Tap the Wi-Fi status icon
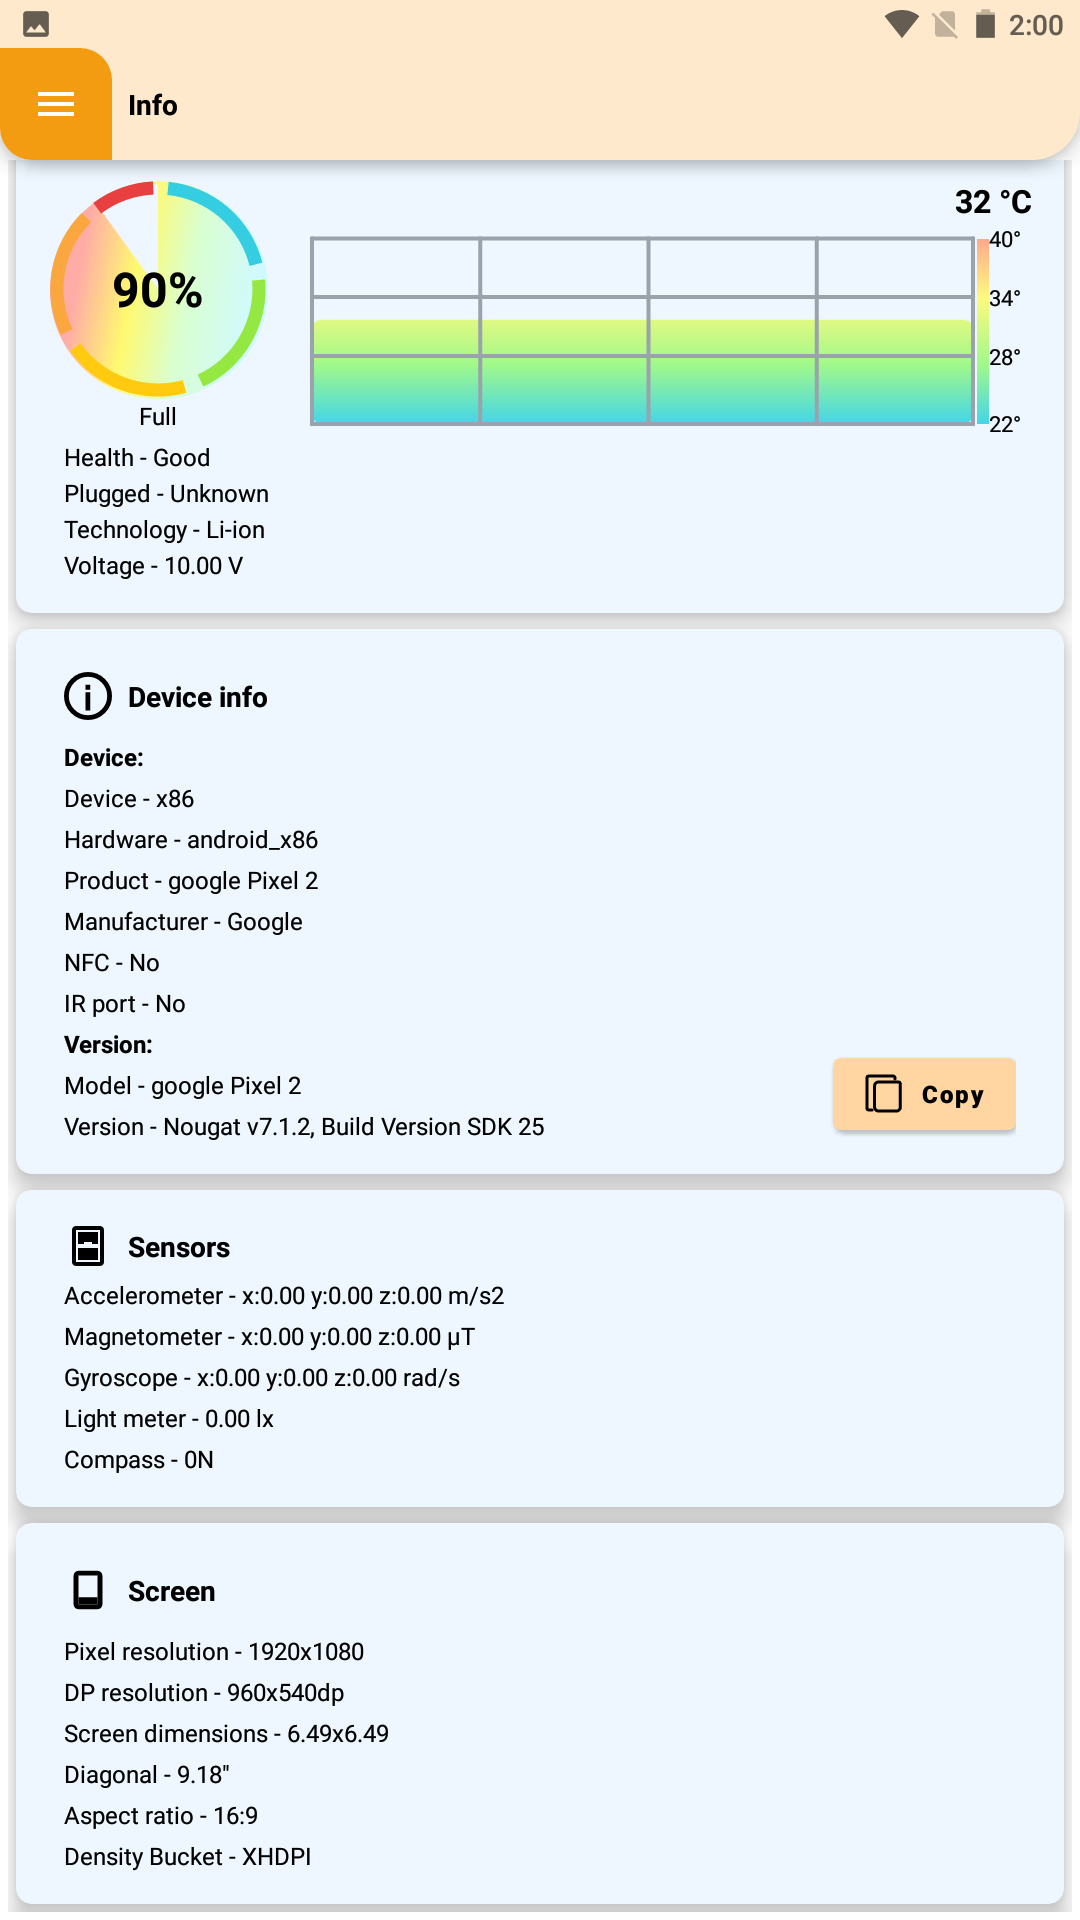The width and height of the screenshot is (1080, 1920). (x=902, y=24)
